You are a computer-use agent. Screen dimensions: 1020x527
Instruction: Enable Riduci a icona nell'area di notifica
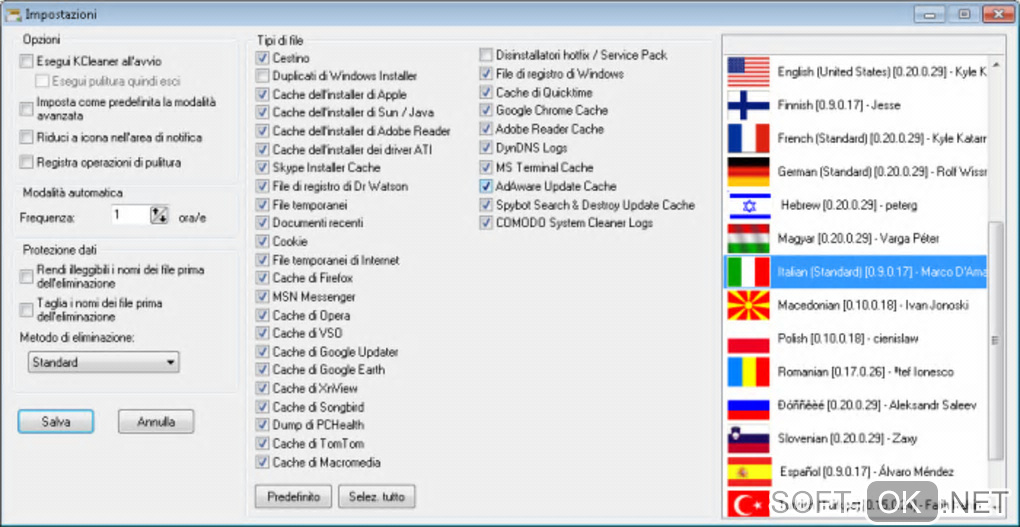pyautogui.click(x=26, y=137)
